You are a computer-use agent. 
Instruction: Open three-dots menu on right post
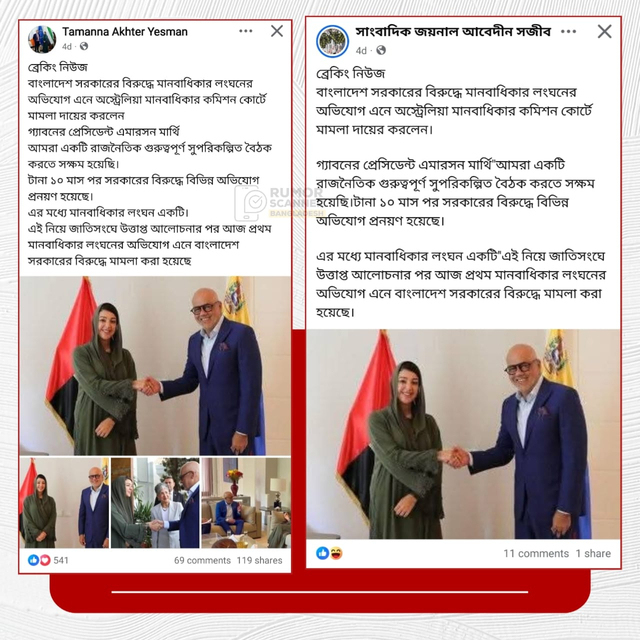[569, 31]
